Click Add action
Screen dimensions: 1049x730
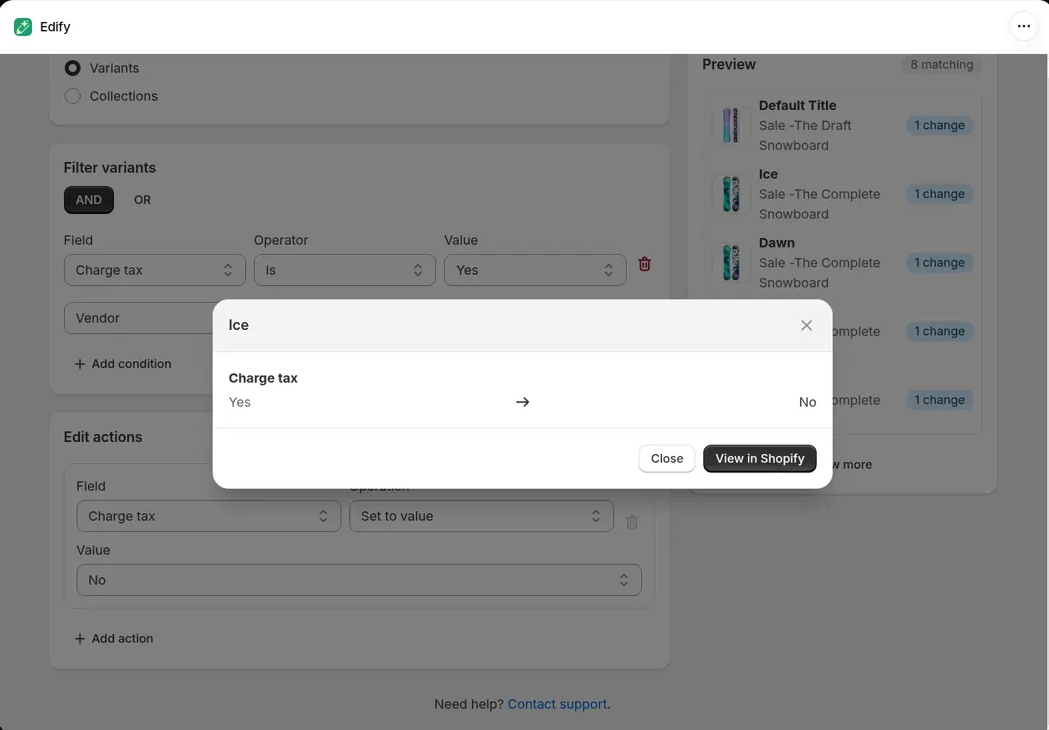114,639
